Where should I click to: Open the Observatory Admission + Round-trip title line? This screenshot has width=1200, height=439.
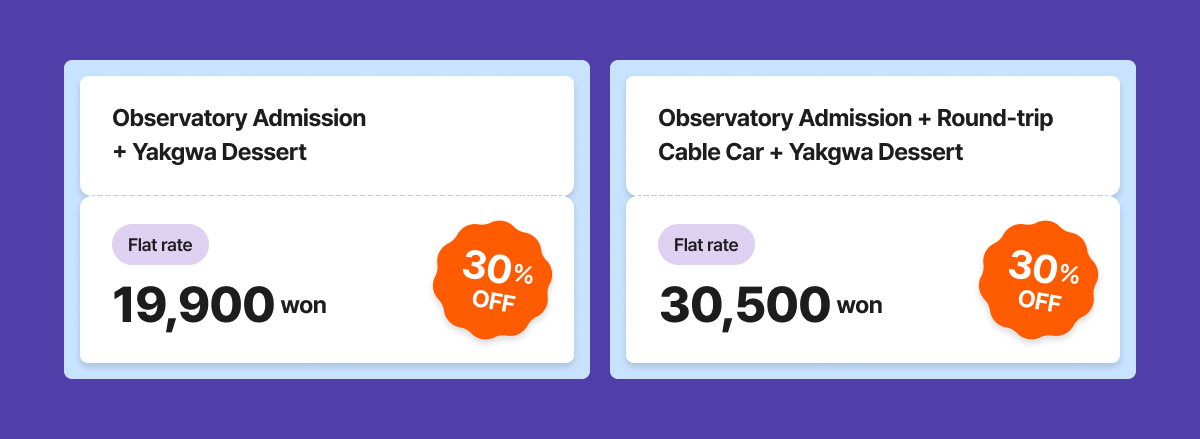point(856,118)
